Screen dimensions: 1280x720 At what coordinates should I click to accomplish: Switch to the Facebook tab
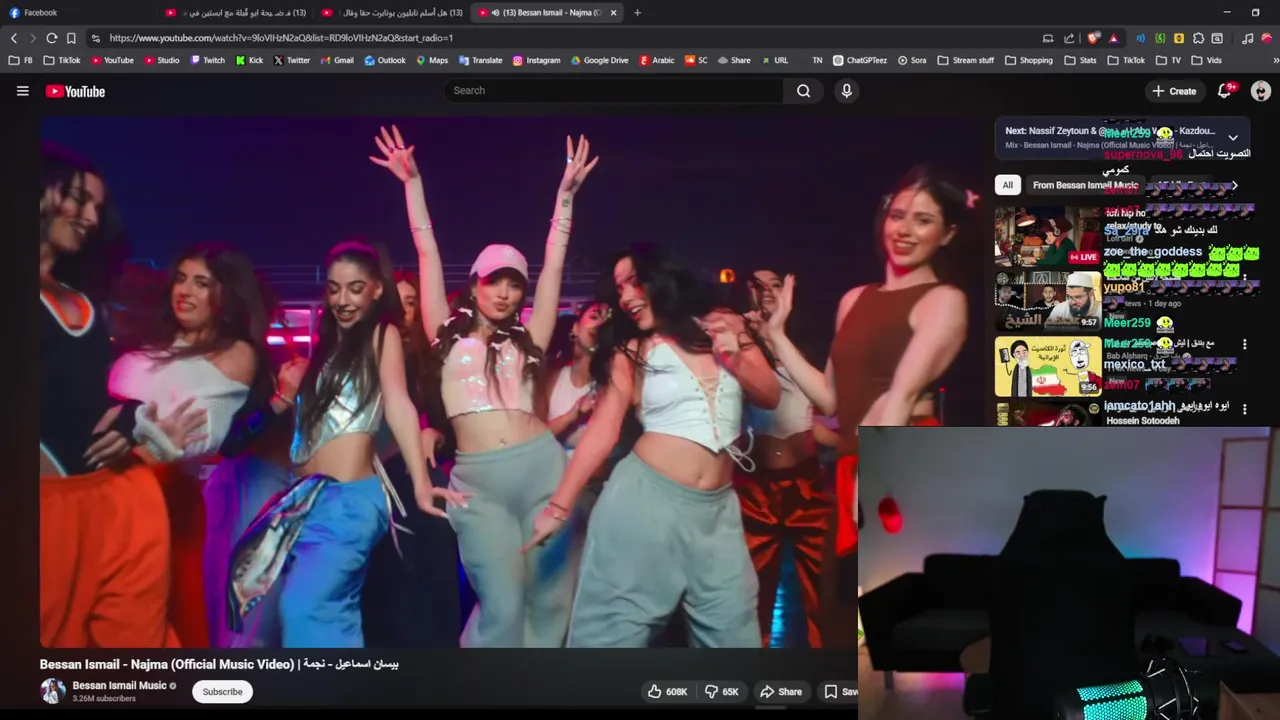click(x=80, y=13)
